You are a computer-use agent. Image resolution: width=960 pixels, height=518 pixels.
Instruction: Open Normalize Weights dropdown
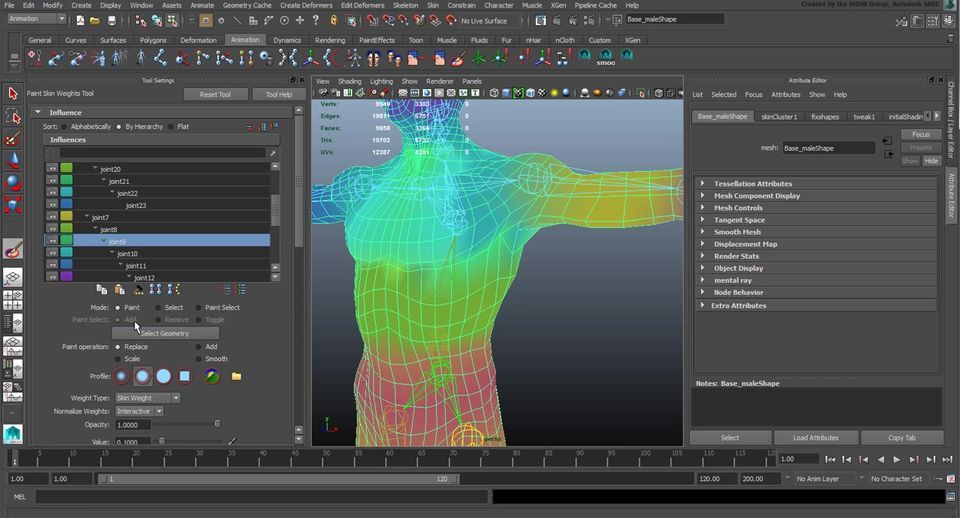(139, 411)
